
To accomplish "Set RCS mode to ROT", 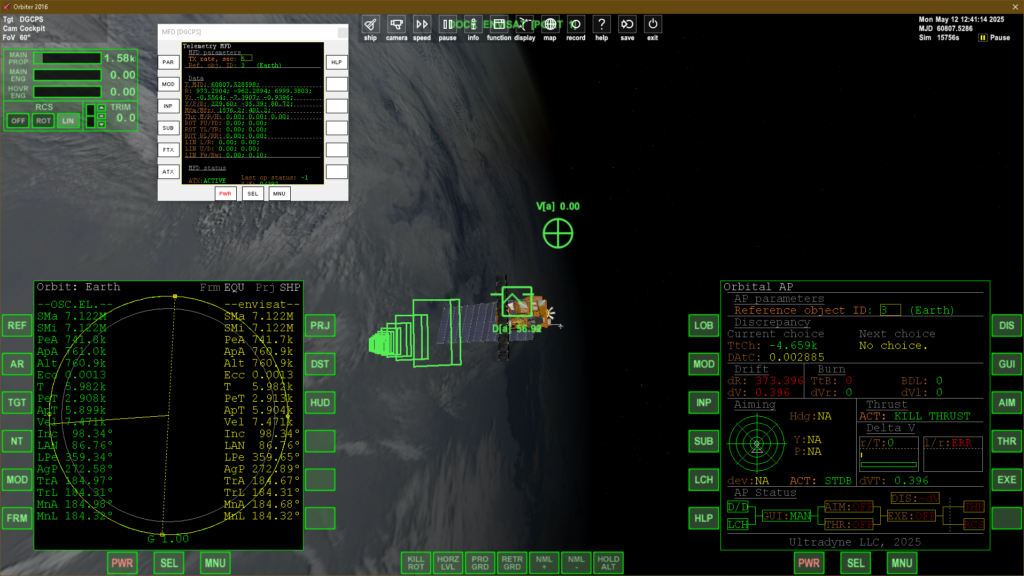I will pos(43,121).
